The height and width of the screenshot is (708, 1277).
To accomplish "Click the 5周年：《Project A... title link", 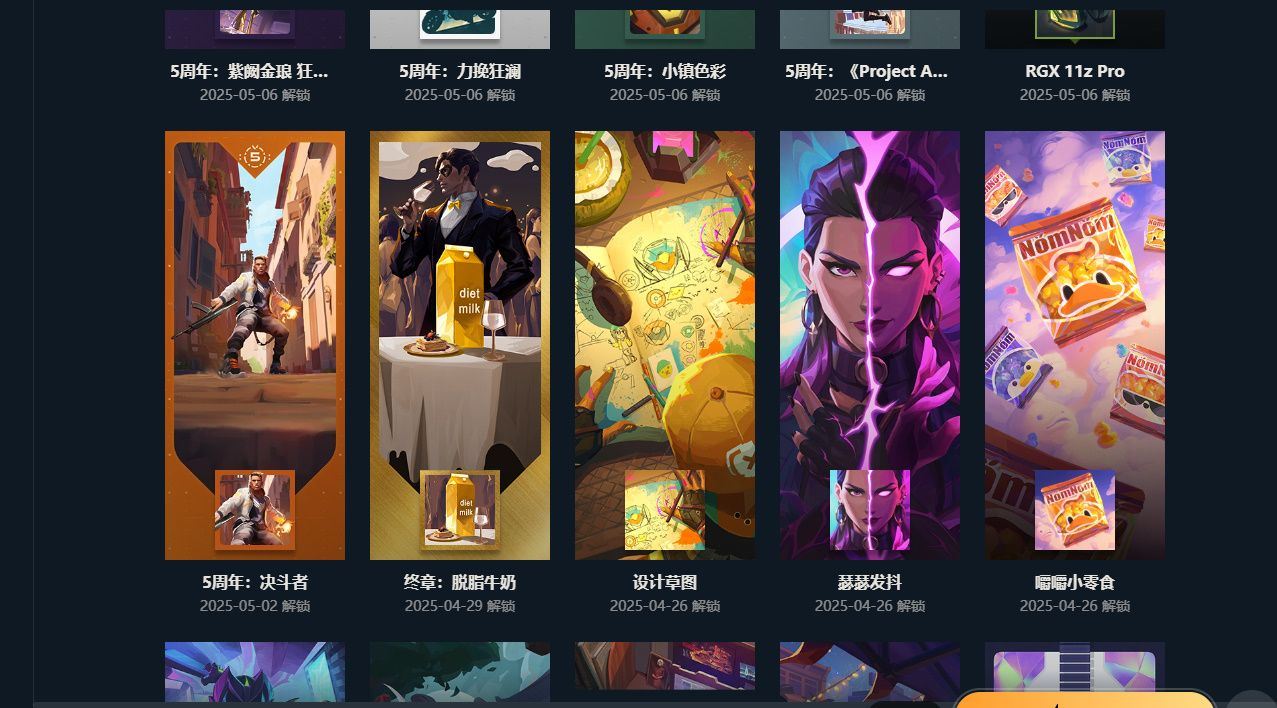I will click(x=867, y=71).
